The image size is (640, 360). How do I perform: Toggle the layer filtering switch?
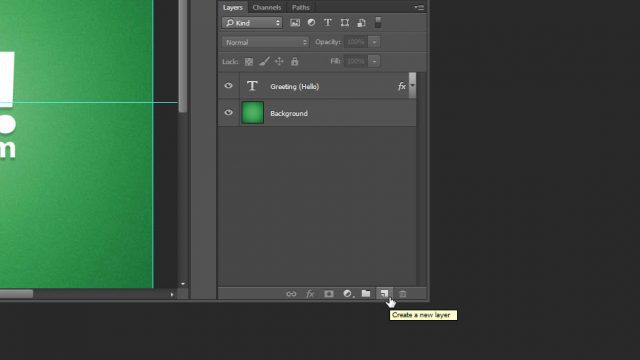(x=378, y=22)
